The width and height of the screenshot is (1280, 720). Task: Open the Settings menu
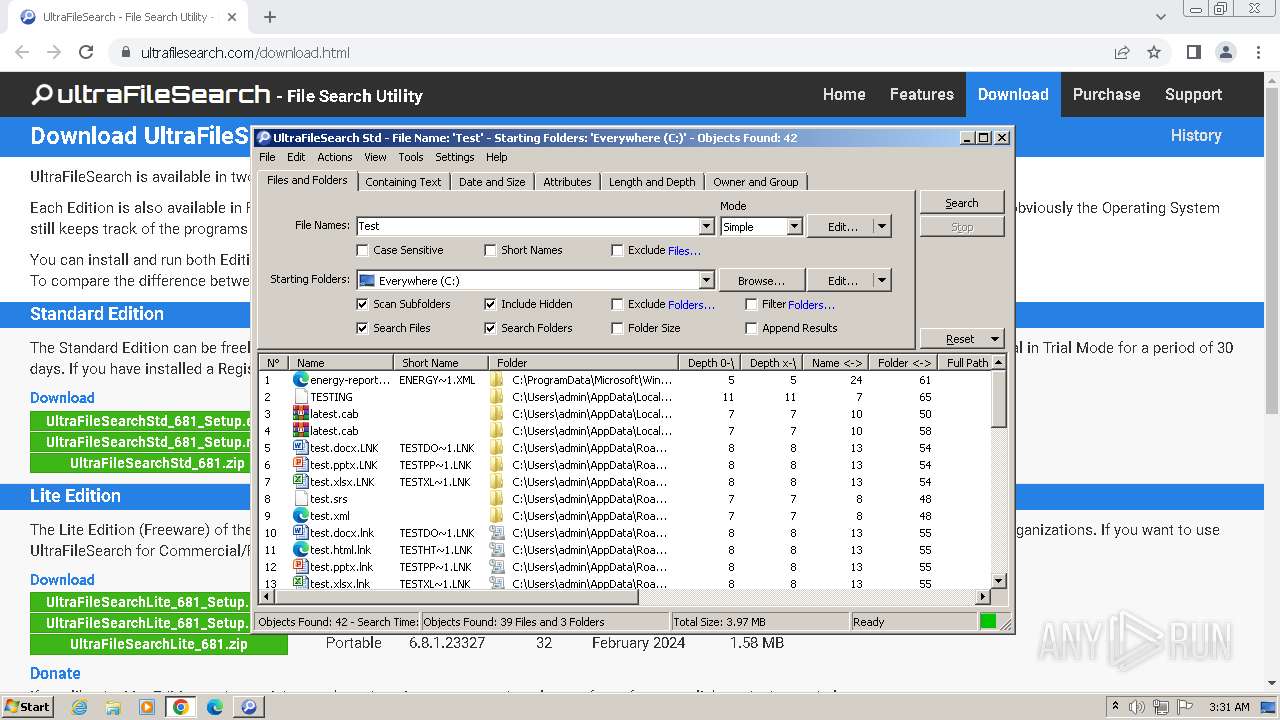[455, 157]
